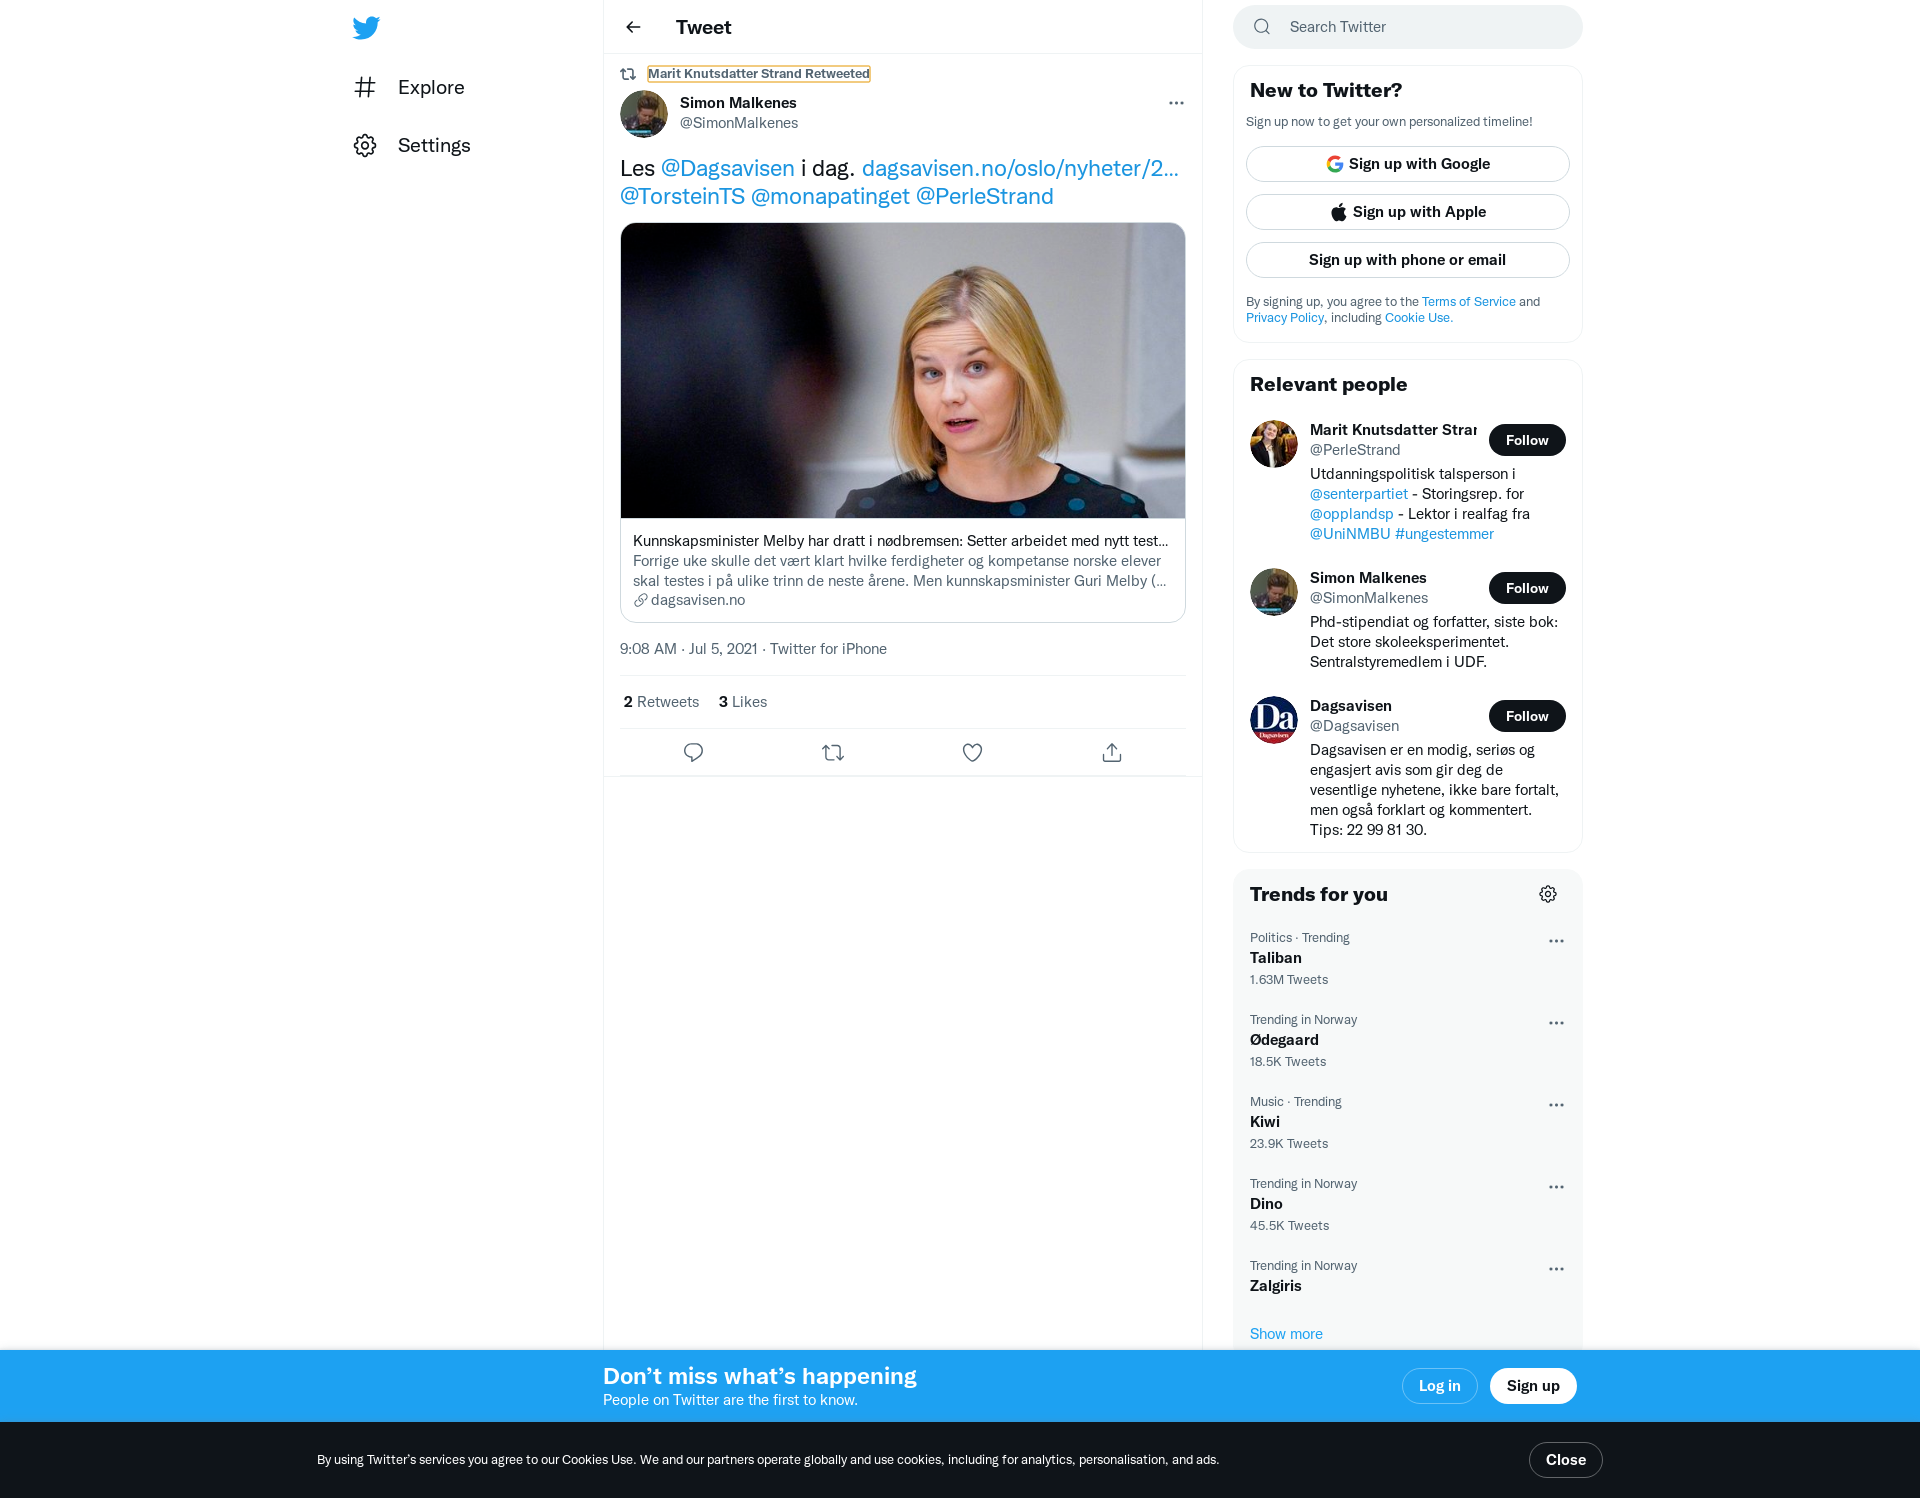Open @SimonMalkenes handle in tweet header
This screenshot has width=1920, height=1498.
pyautogui.click(x=739, y=123)
